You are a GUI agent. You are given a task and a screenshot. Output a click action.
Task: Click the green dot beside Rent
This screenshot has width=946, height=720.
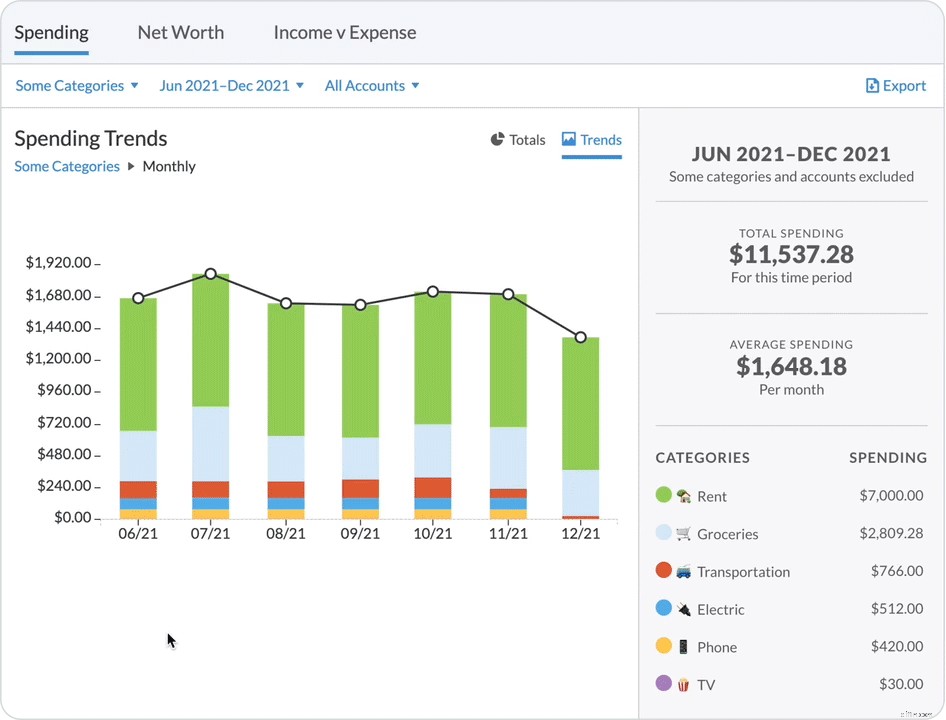tap(665, 496)
